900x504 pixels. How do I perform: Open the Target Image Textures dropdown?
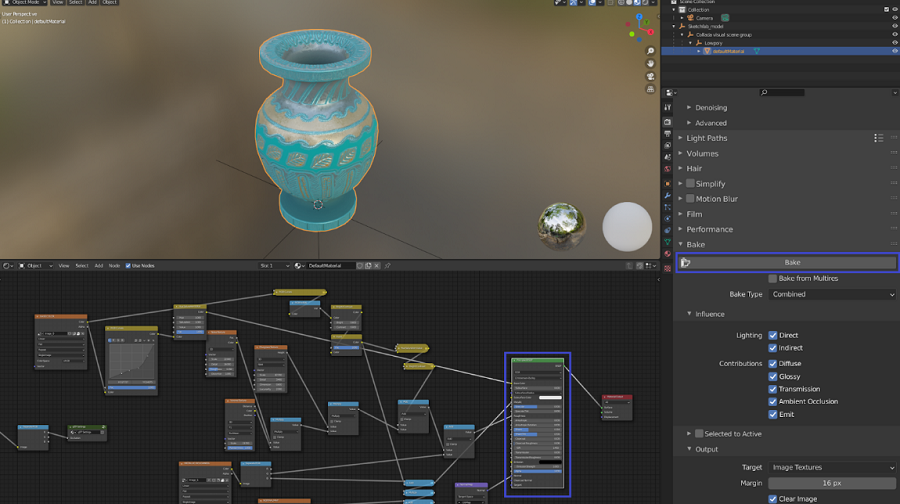[832, 467]
